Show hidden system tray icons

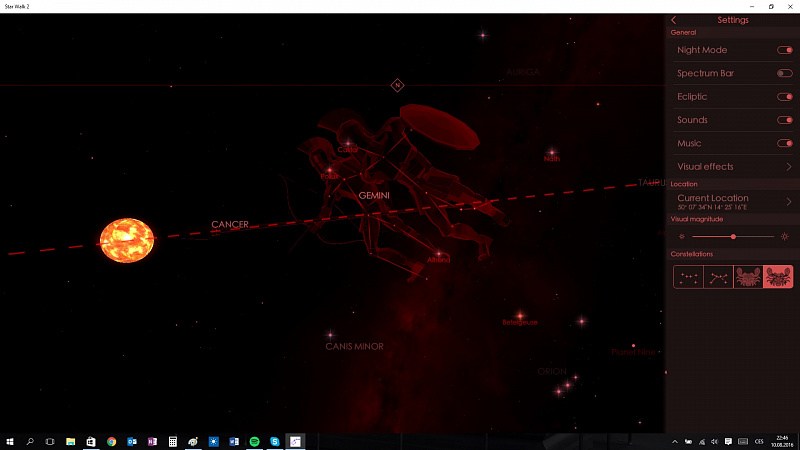point(675,442)
